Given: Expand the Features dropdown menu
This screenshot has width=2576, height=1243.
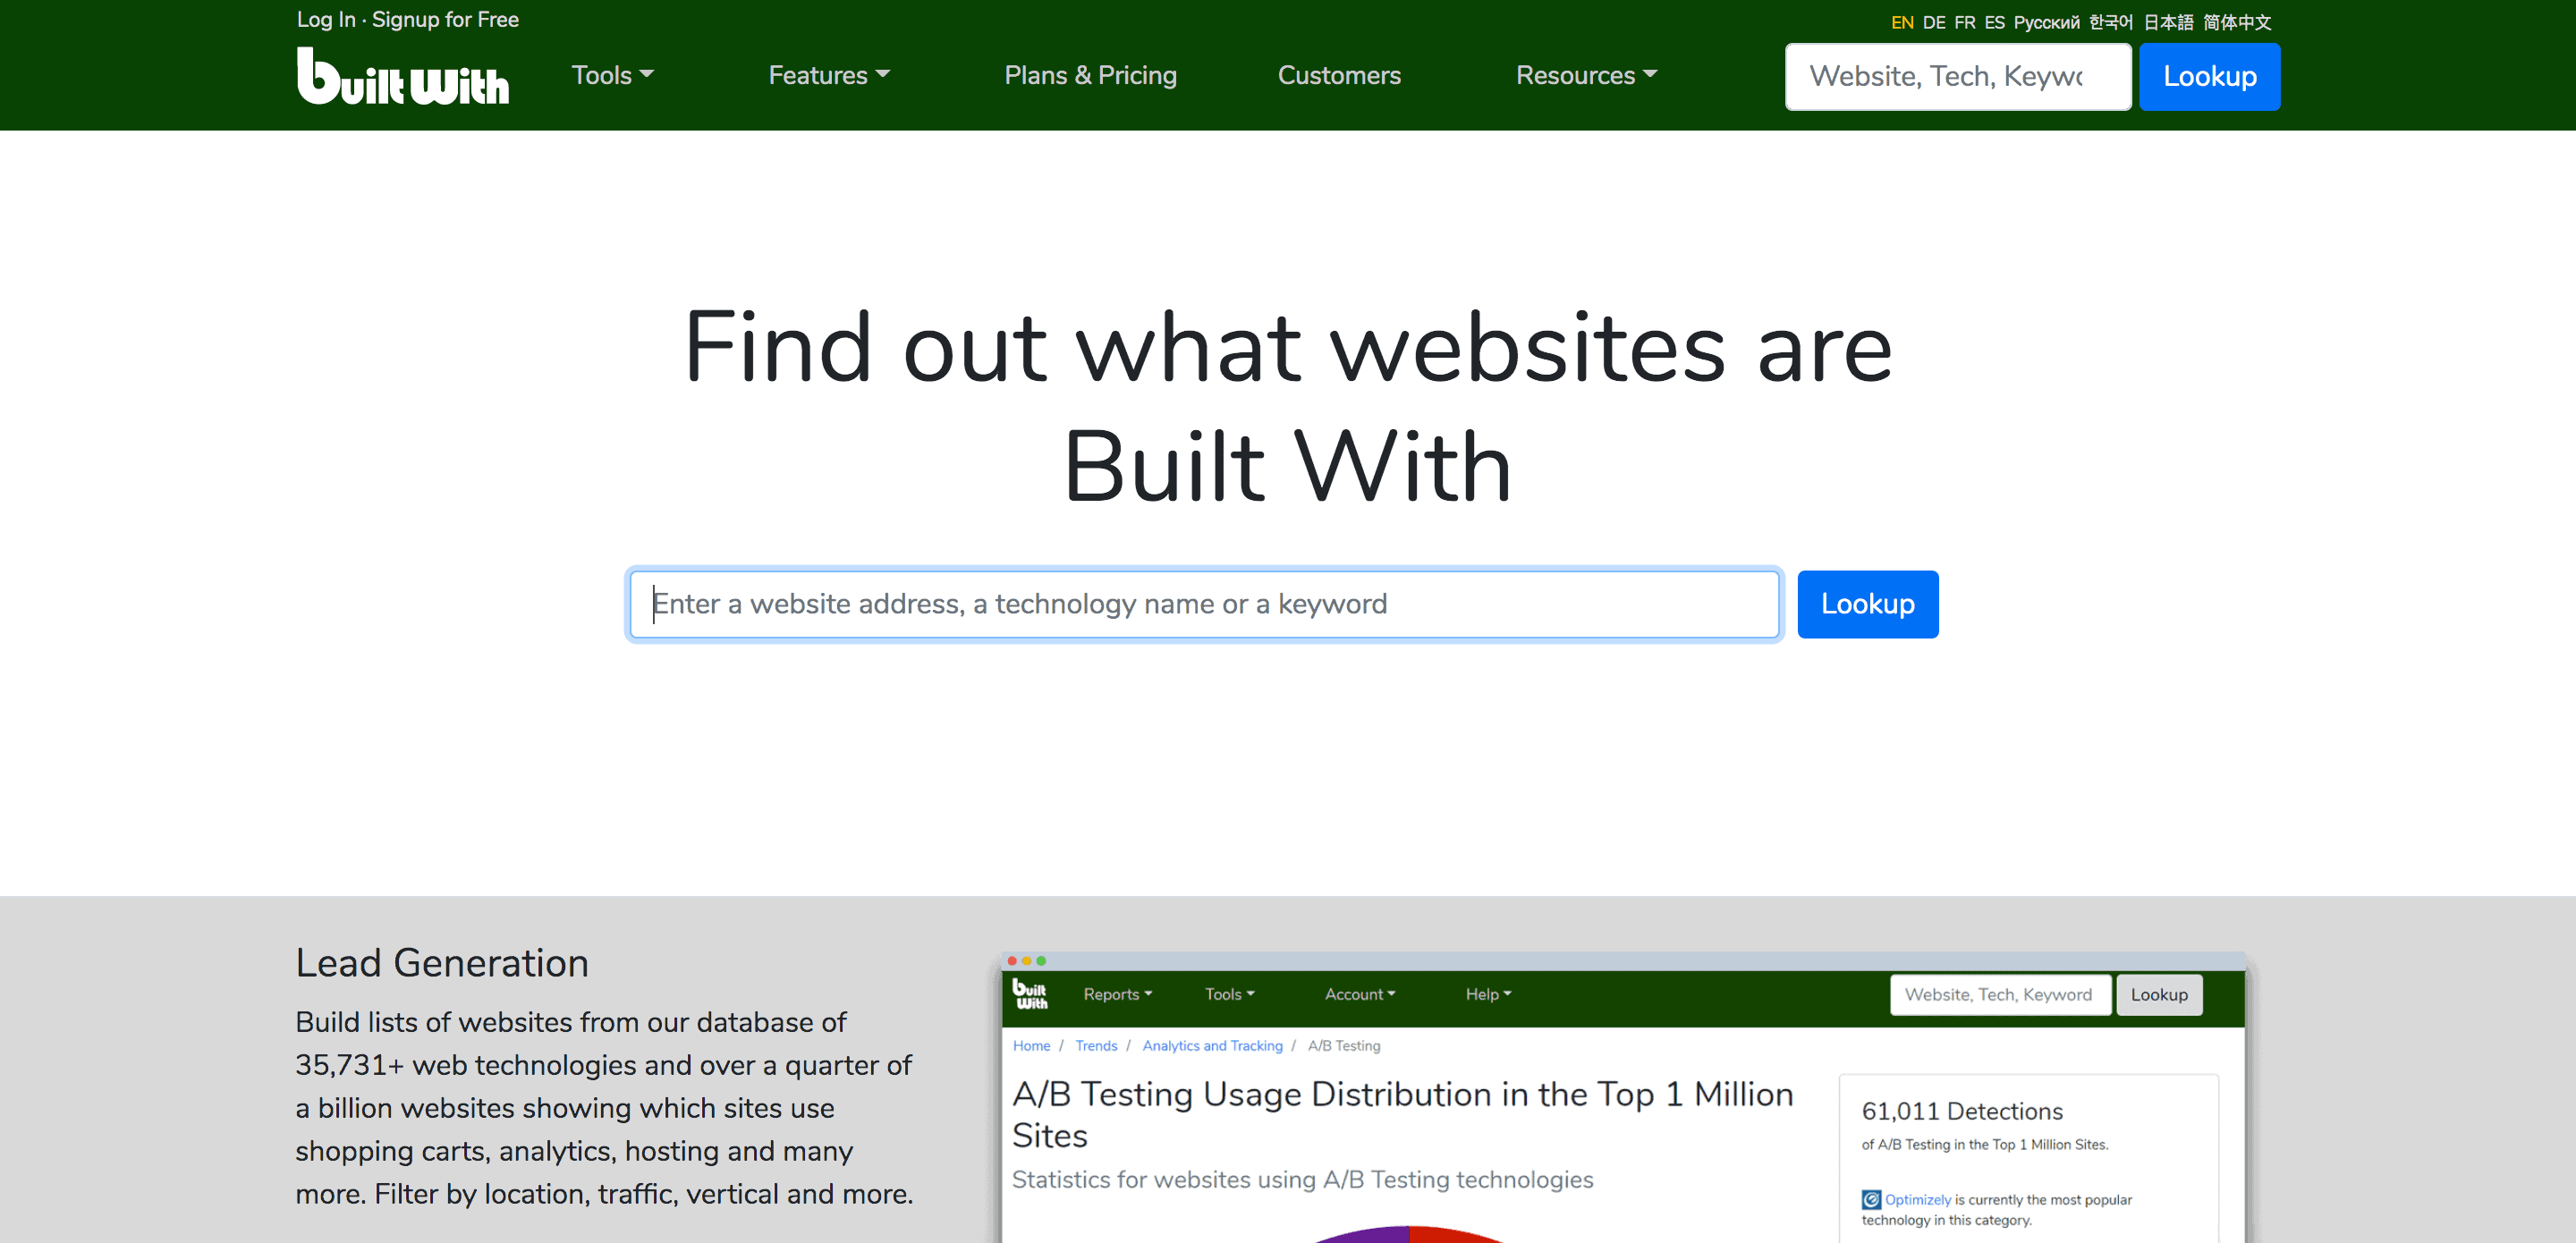Looking at the screenshot, I should tap(828, 75).
